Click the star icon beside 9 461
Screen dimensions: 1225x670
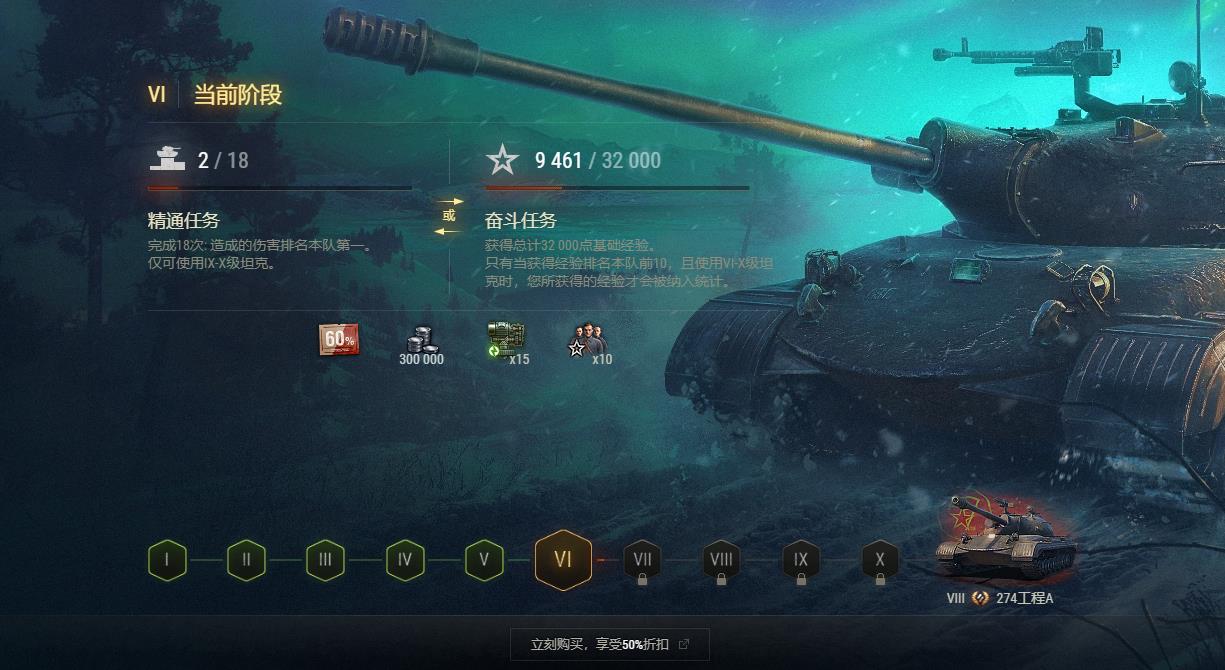coord(502,159)
